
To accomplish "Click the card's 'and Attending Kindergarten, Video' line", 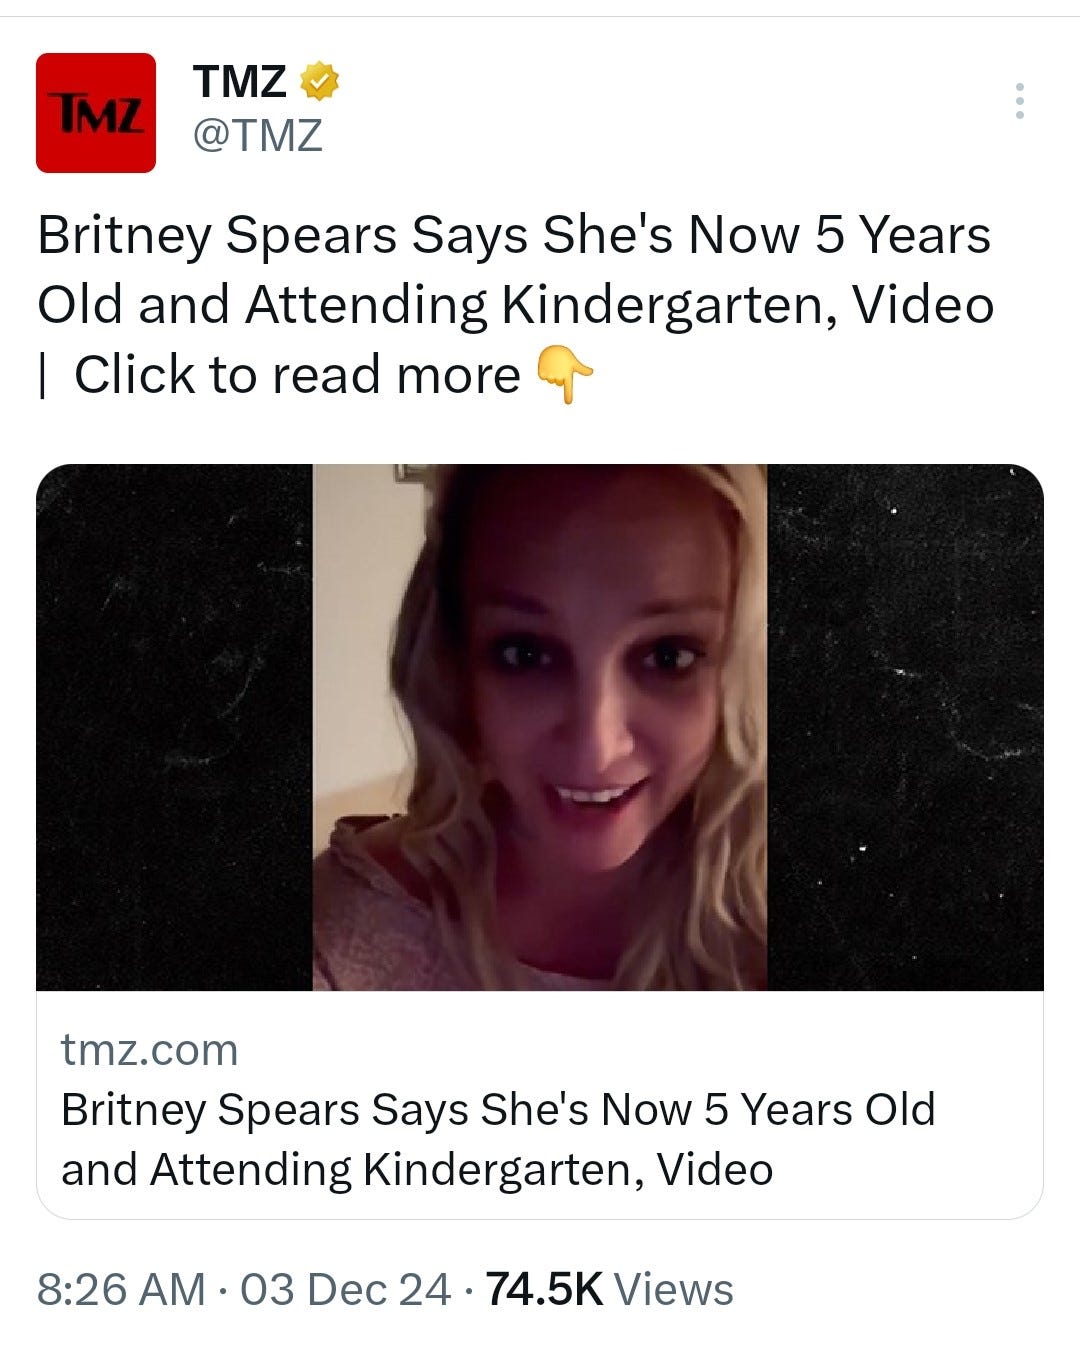I will pos(417,1169).
